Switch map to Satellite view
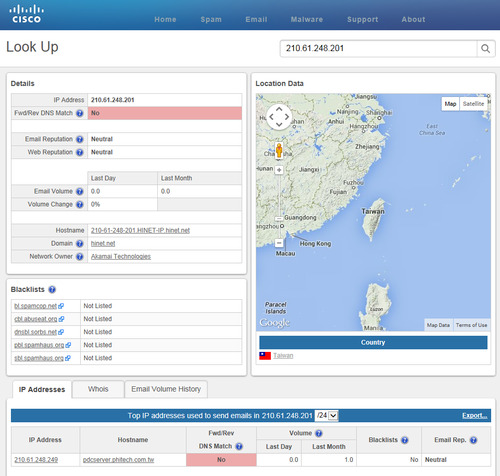The width and height of the screenshot is (500, 476). coord(473,104)
